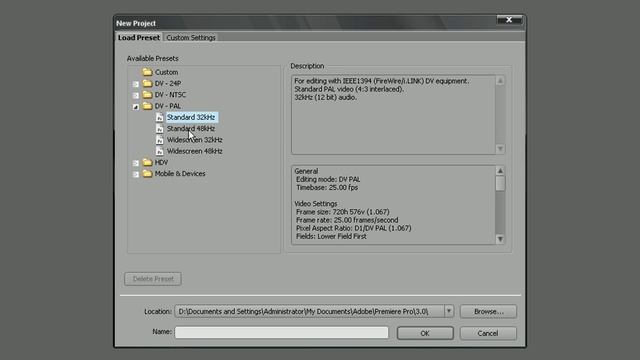Expand the DV - 24P preset folder

click(136, 84)
